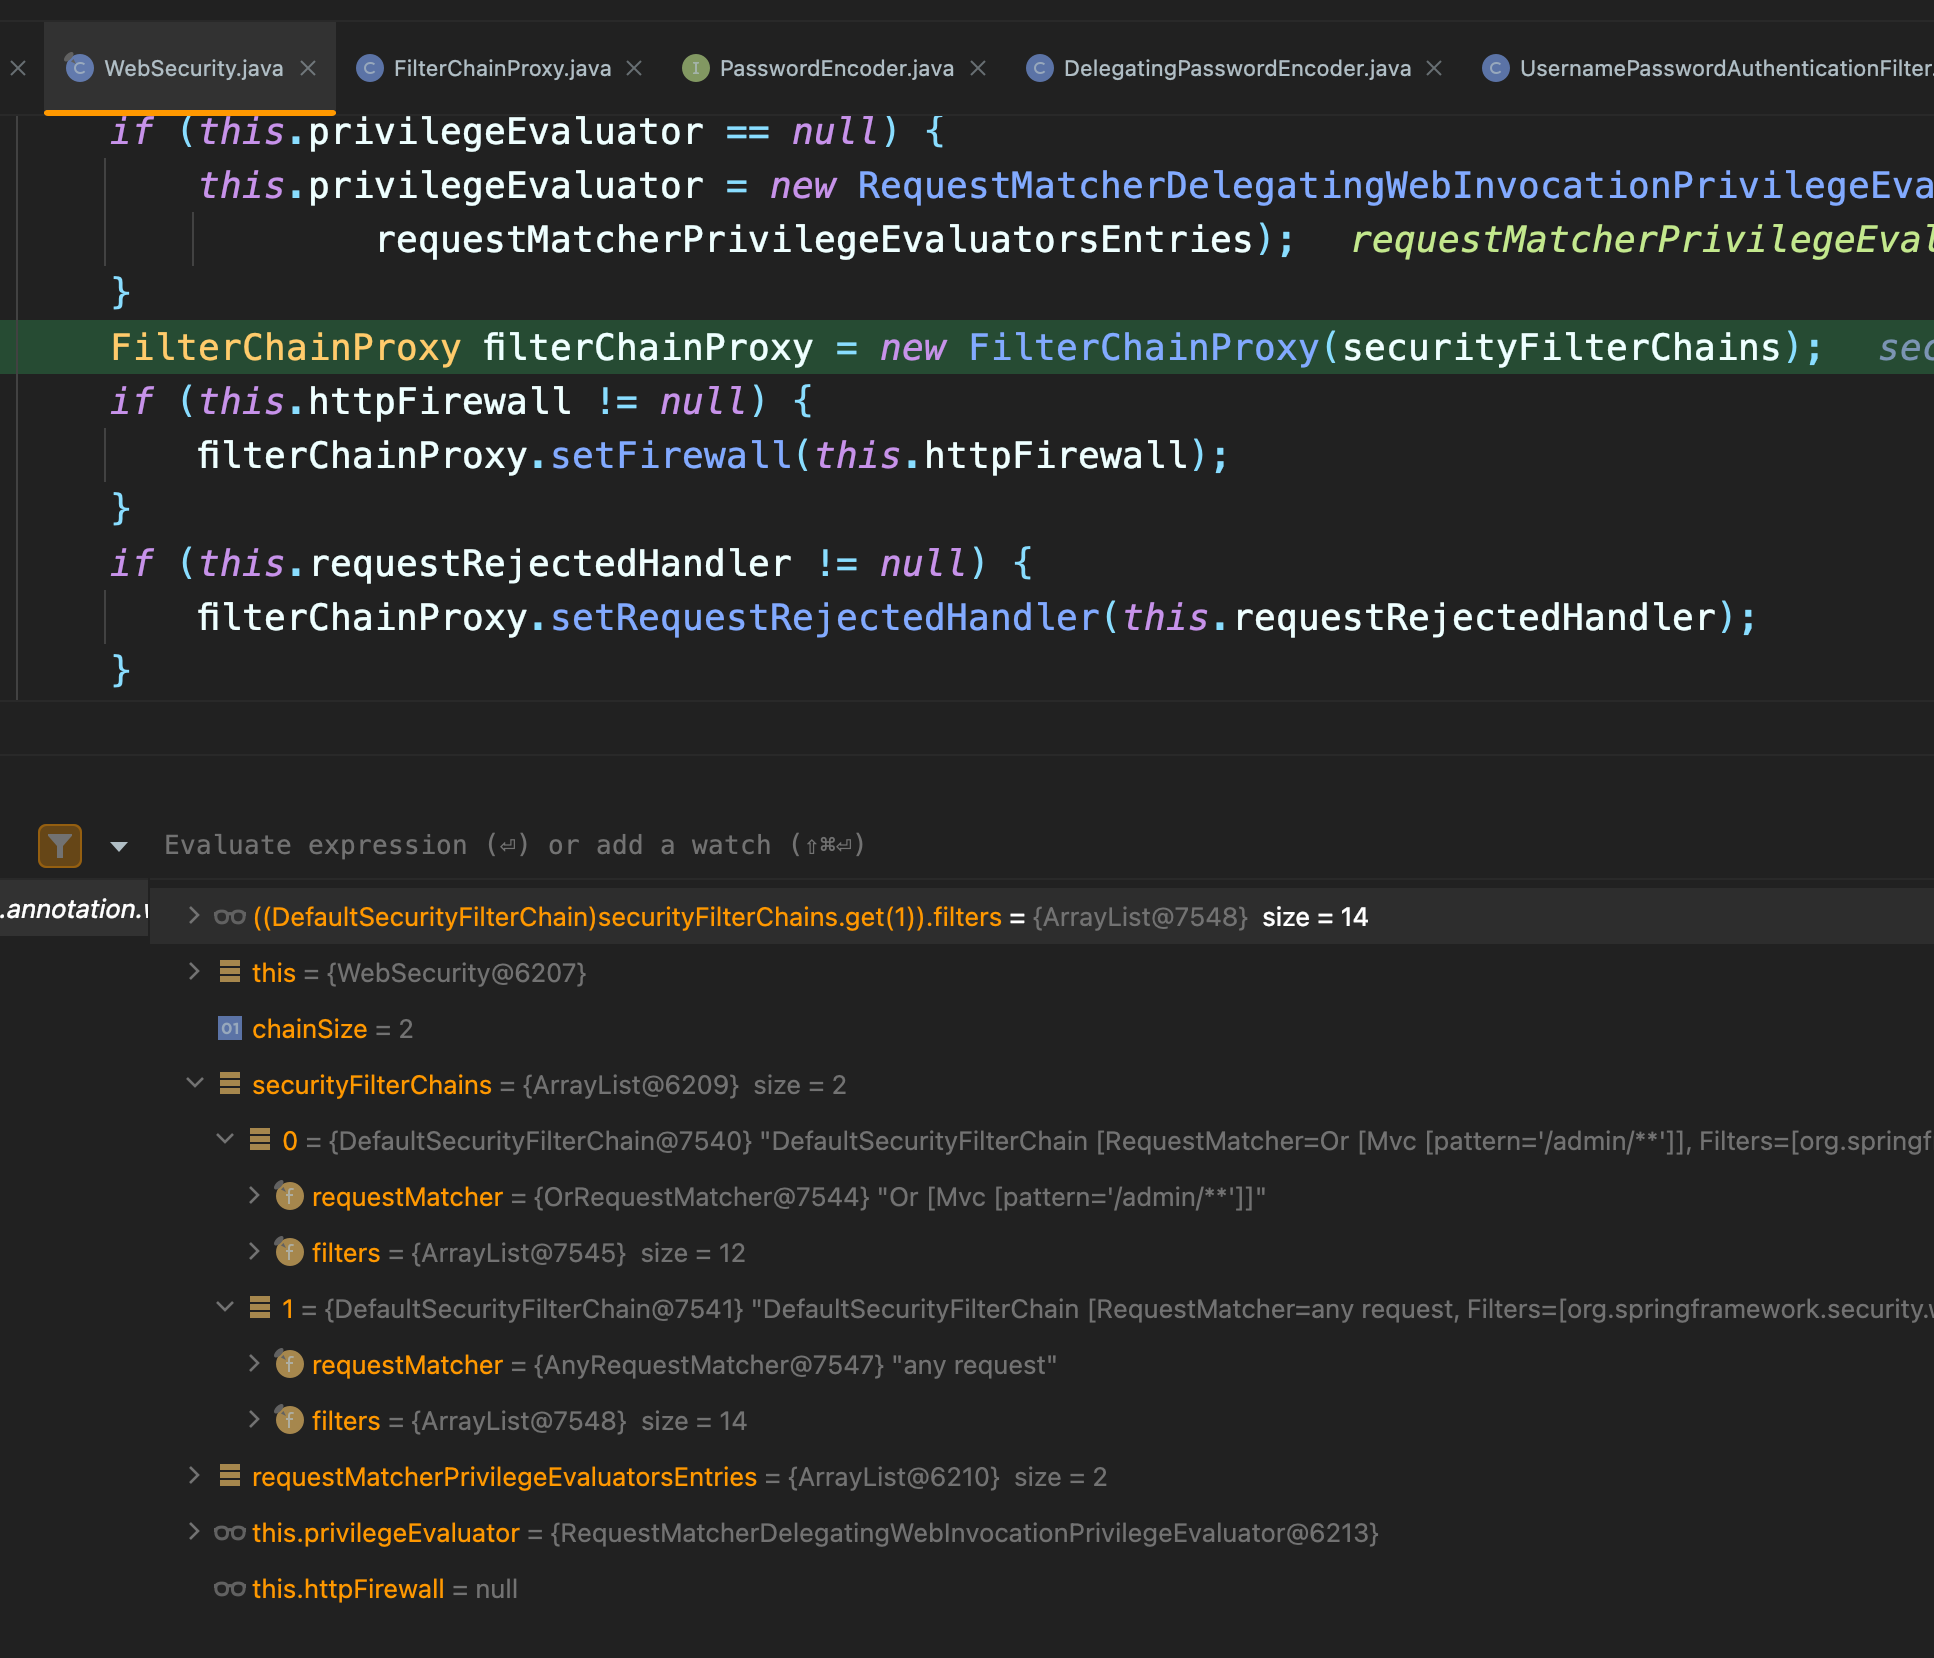Collapse filter chain element 0 node
The image size is (1934, 1658).
tap(225, 1140)
